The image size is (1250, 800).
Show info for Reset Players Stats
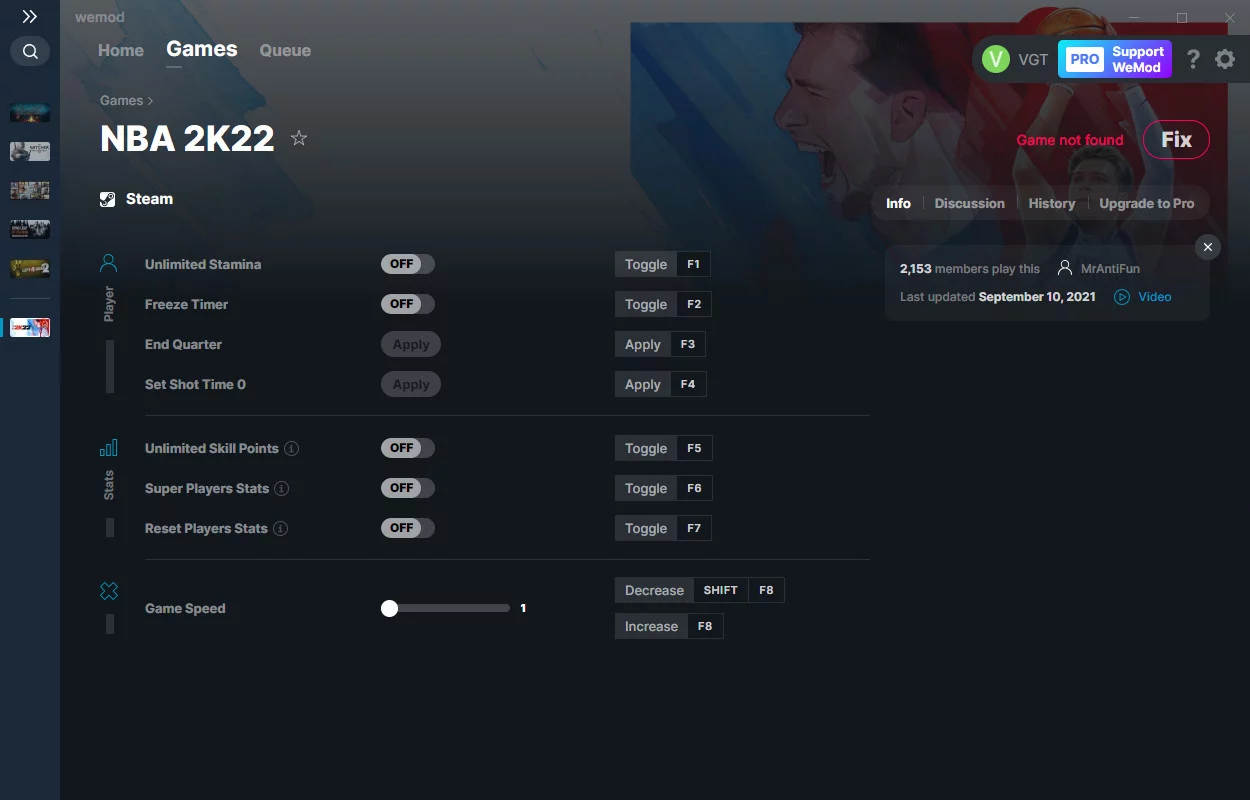(281, 528)
